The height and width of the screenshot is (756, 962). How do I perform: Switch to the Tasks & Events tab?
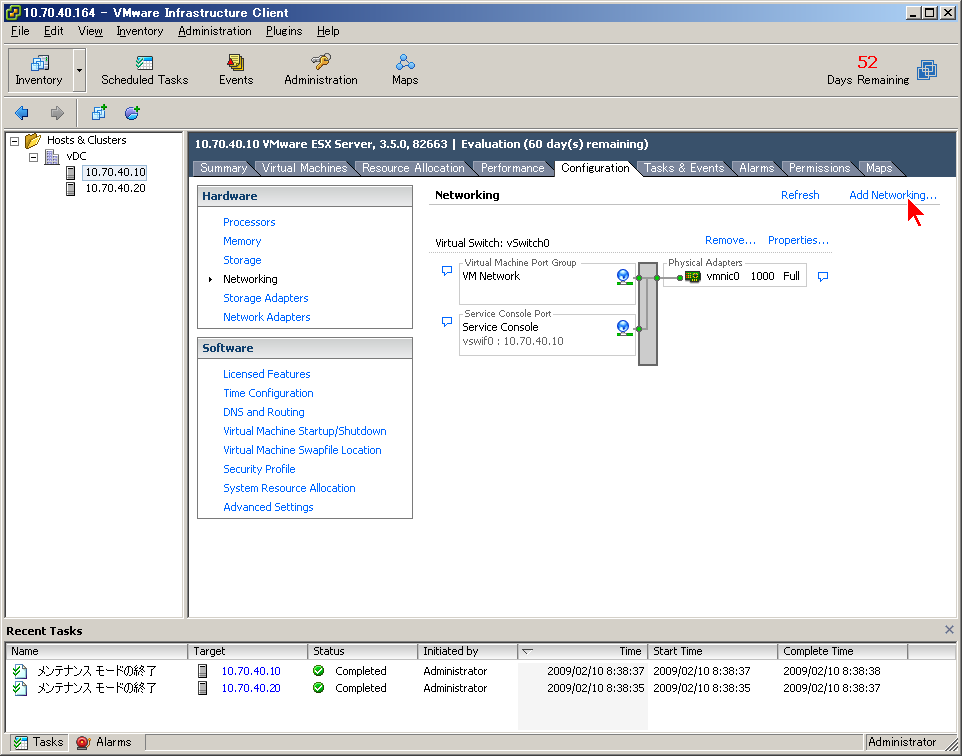[x=684, y=168]
